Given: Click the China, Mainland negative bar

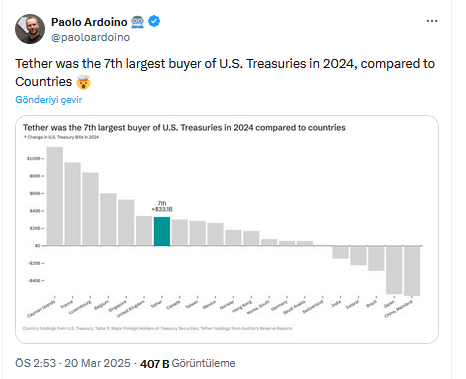Looking at the screenshot, I should pos(412,271).
